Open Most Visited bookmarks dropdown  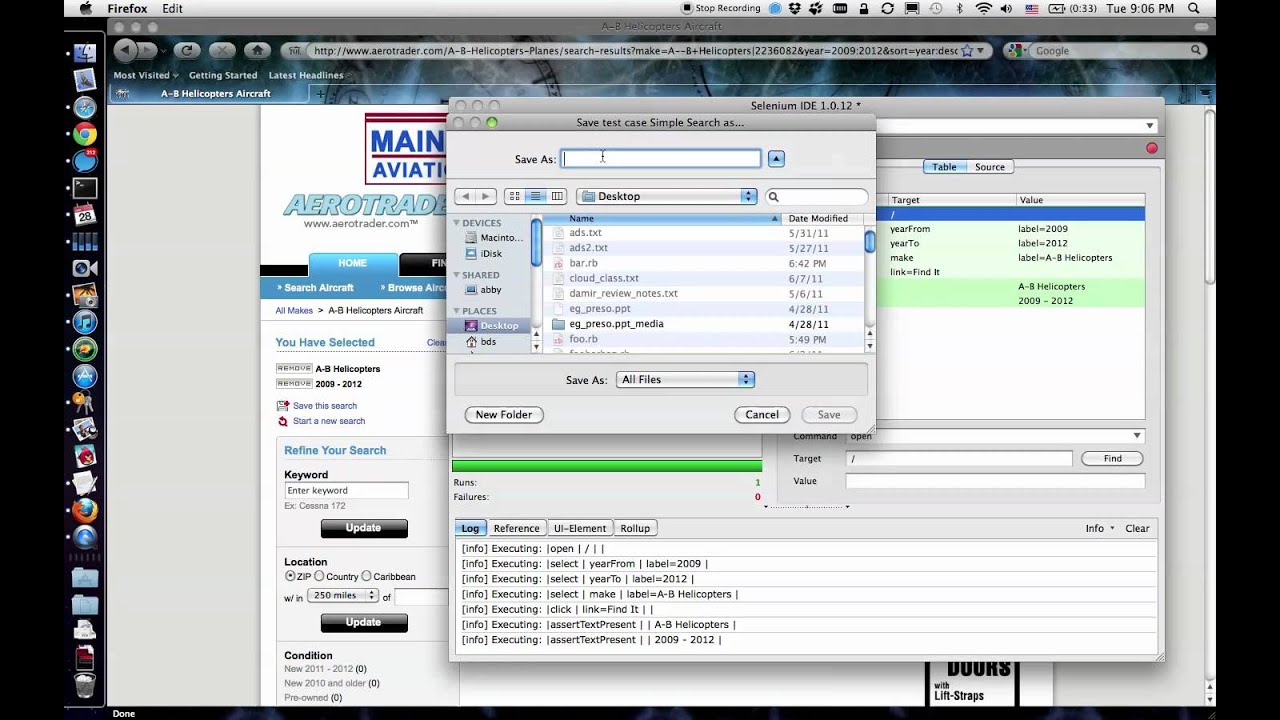pyautogui.click(x=146, y=75)
